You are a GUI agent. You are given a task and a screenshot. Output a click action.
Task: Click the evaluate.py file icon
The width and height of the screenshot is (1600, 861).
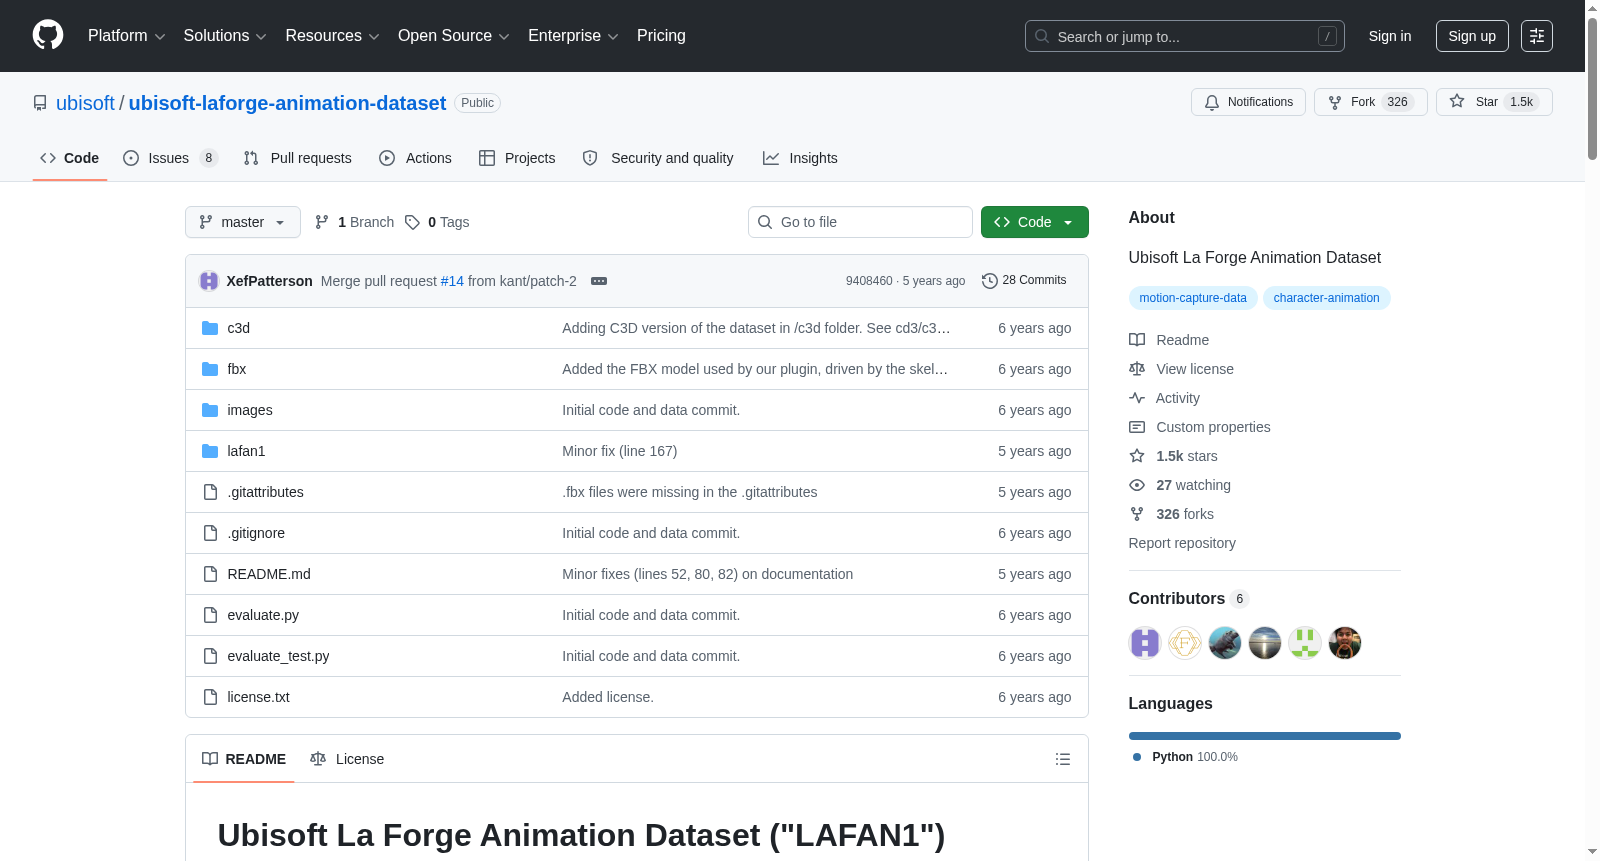tap(210, 615)
